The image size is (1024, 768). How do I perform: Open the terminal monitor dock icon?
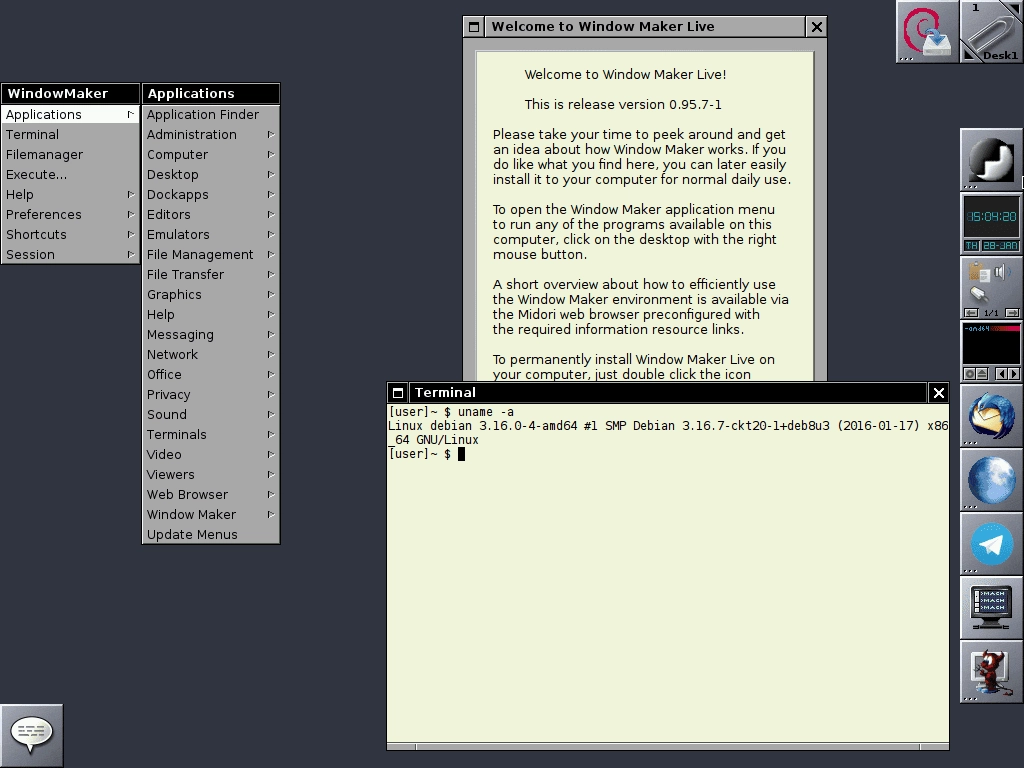(991, 607)
